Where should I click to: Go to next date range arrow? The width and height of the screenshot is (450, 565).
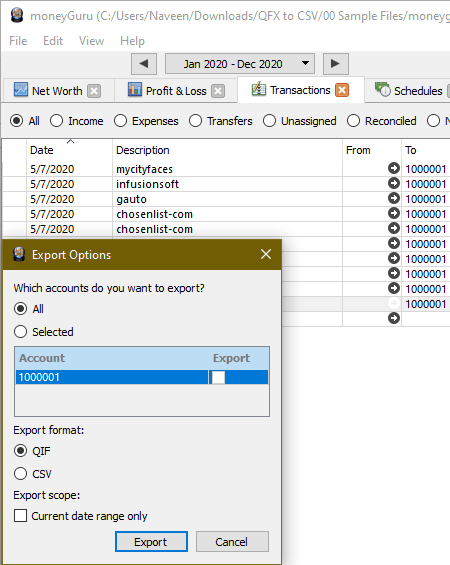335,64
